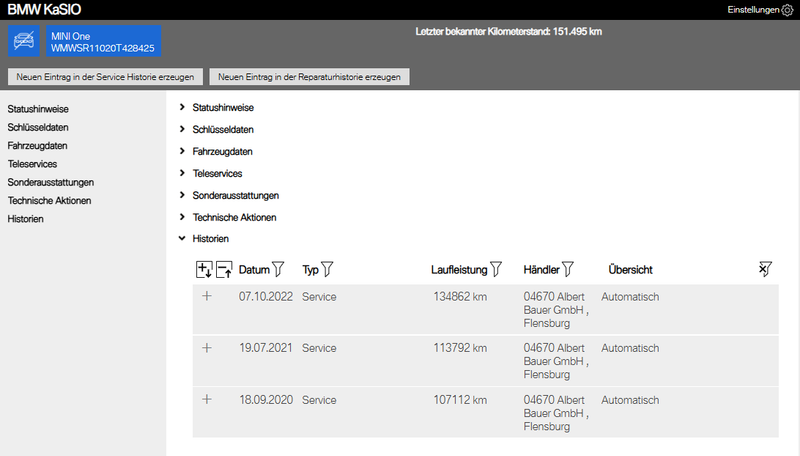Select Statushinweise in left sidebar
This screenshot has width=800, height=456.
click(x=38, y=109)
